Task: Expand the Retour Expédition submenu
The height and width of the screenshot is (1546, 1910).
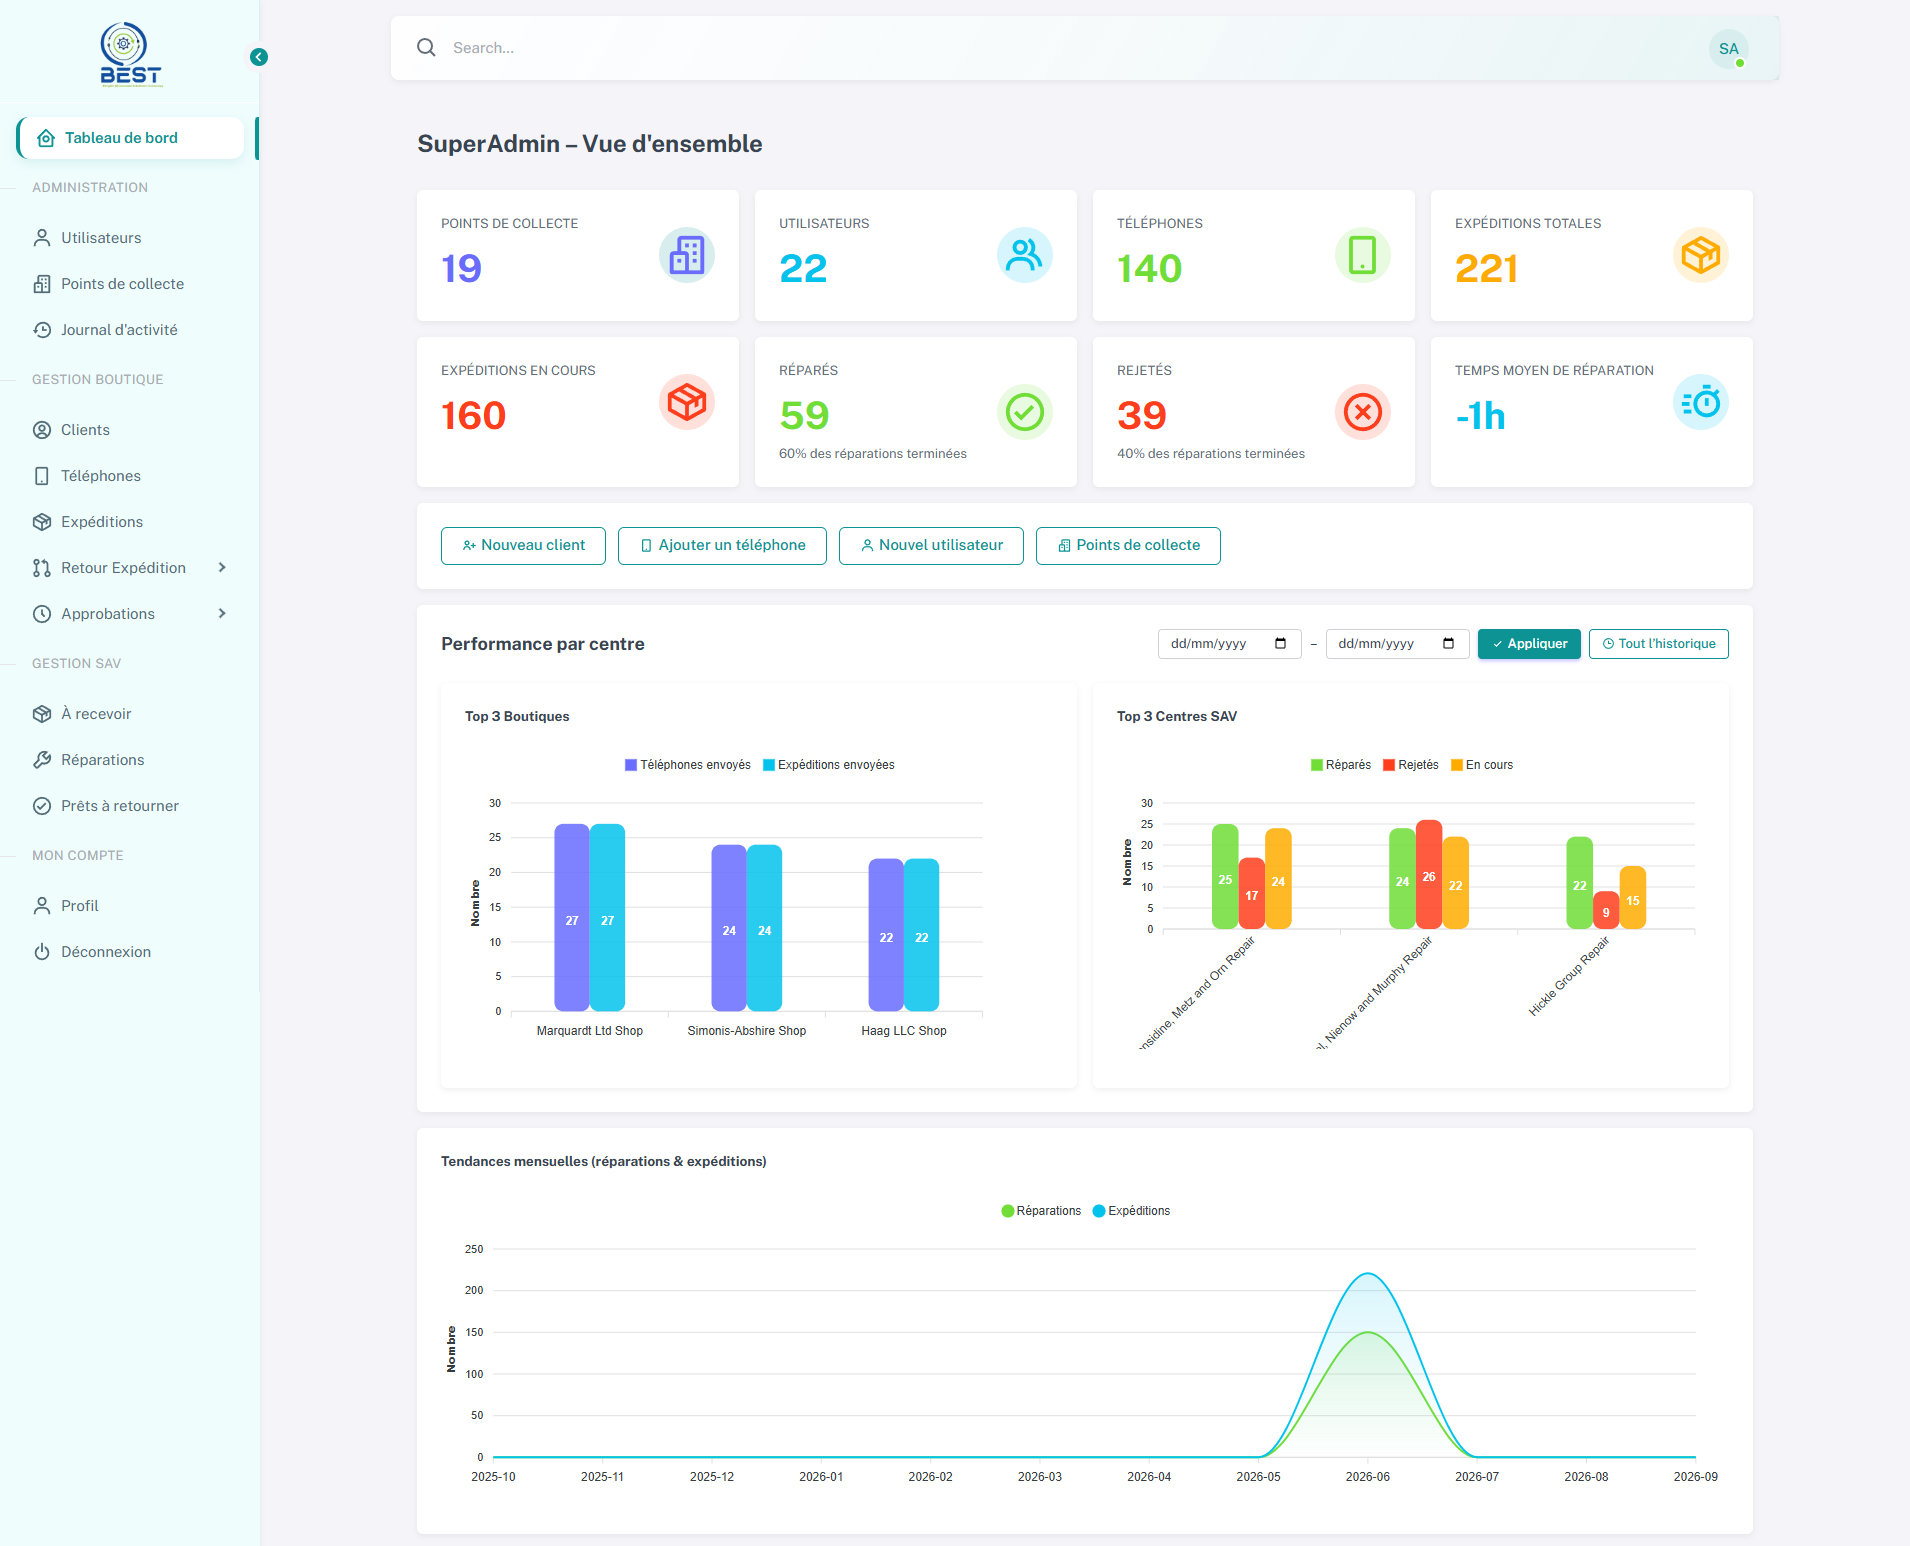Action: point(222,568)
